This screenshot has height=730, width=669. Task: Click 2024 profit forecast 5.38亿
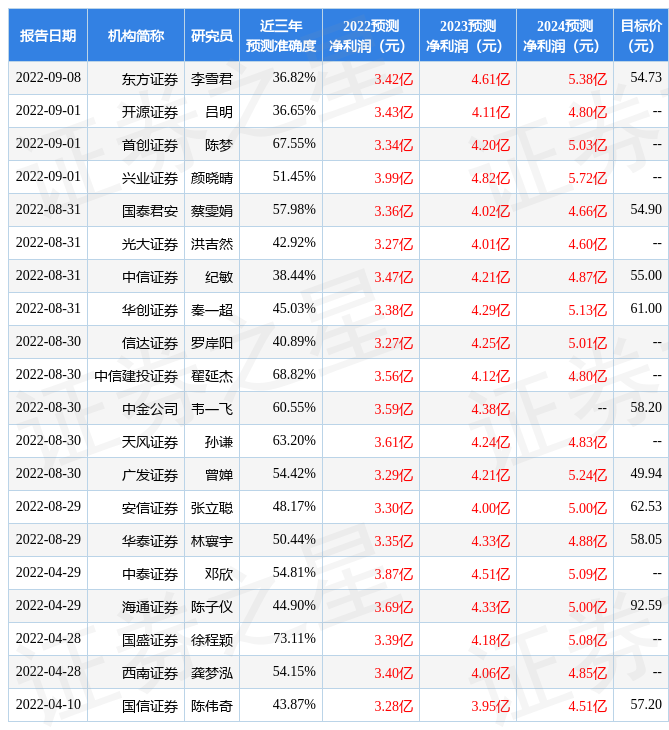(x=588, y=79)
